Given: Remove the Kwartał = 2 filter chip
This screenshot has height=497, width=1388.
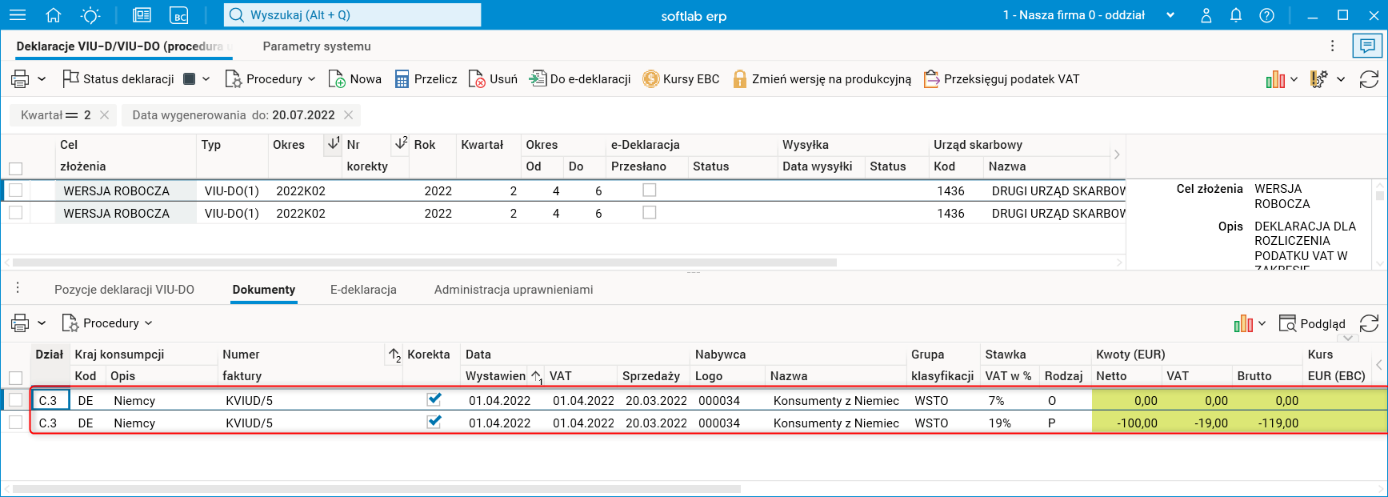Looking at the screenshot, I should tap(105, 115).
